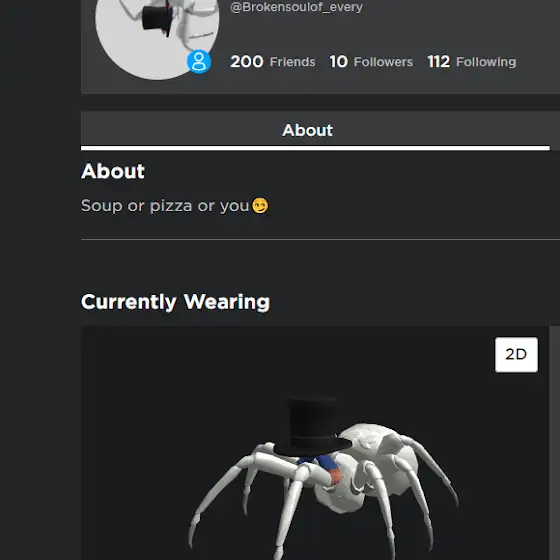
Task: Click the @Brokensoulof_every username
Action: (x=296, y=7)
